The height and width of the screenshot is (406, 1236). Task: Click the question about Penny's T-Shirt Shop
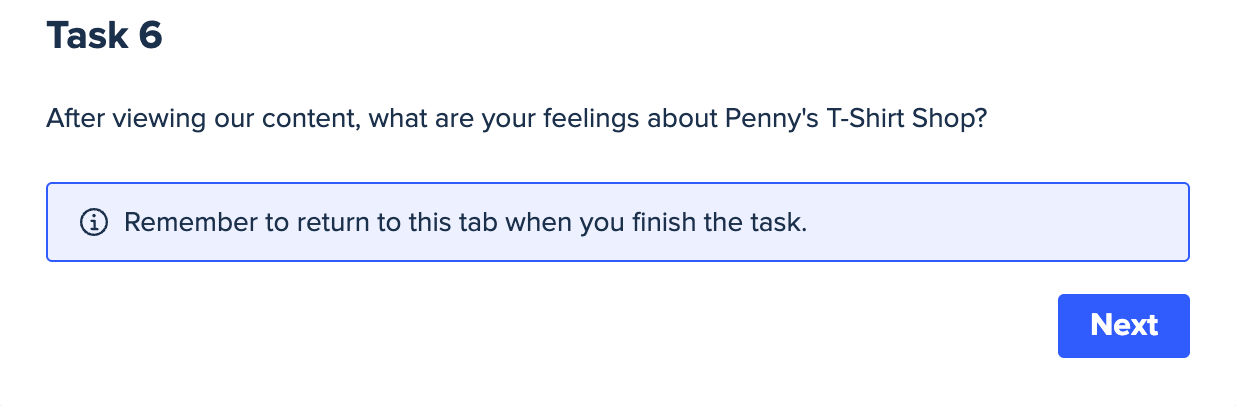coord(517,121)
